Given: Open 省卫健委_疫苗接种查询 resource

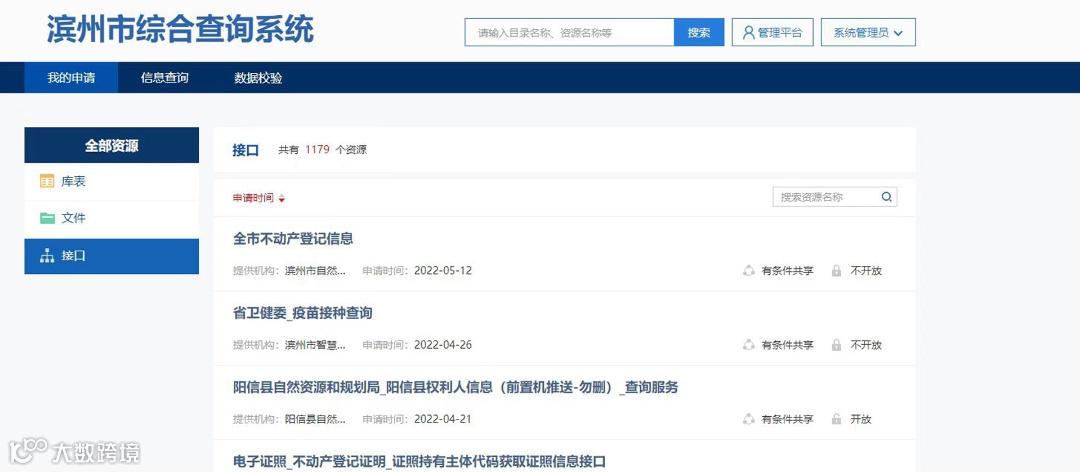Looking at the screenshot, I should pyautogui.click(x=303, y=314).
